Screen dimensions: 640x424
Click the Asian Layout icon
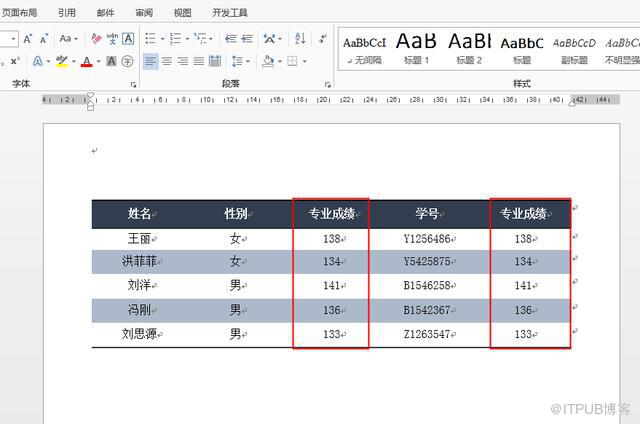click(269, 39)
